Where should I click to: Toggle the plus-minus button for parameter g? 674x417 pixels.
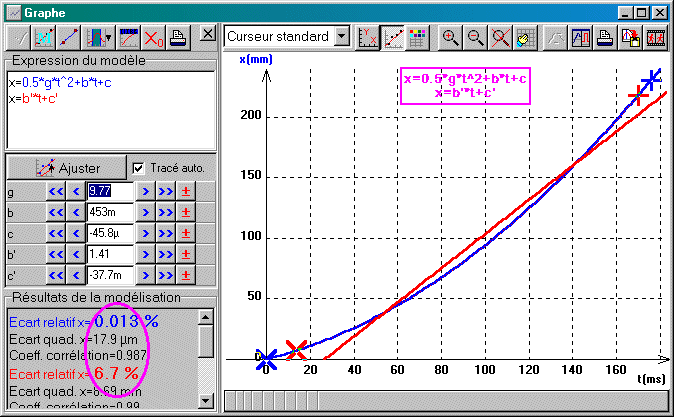pyautogui.click(x=186, y=191)
